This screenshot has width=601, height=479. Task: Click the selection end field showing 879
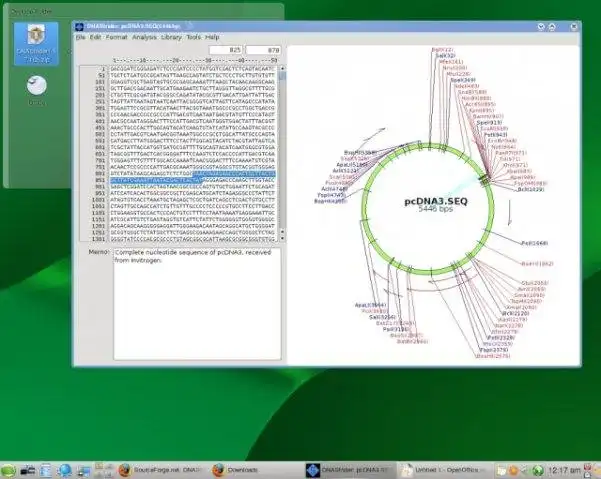[263, 50]
